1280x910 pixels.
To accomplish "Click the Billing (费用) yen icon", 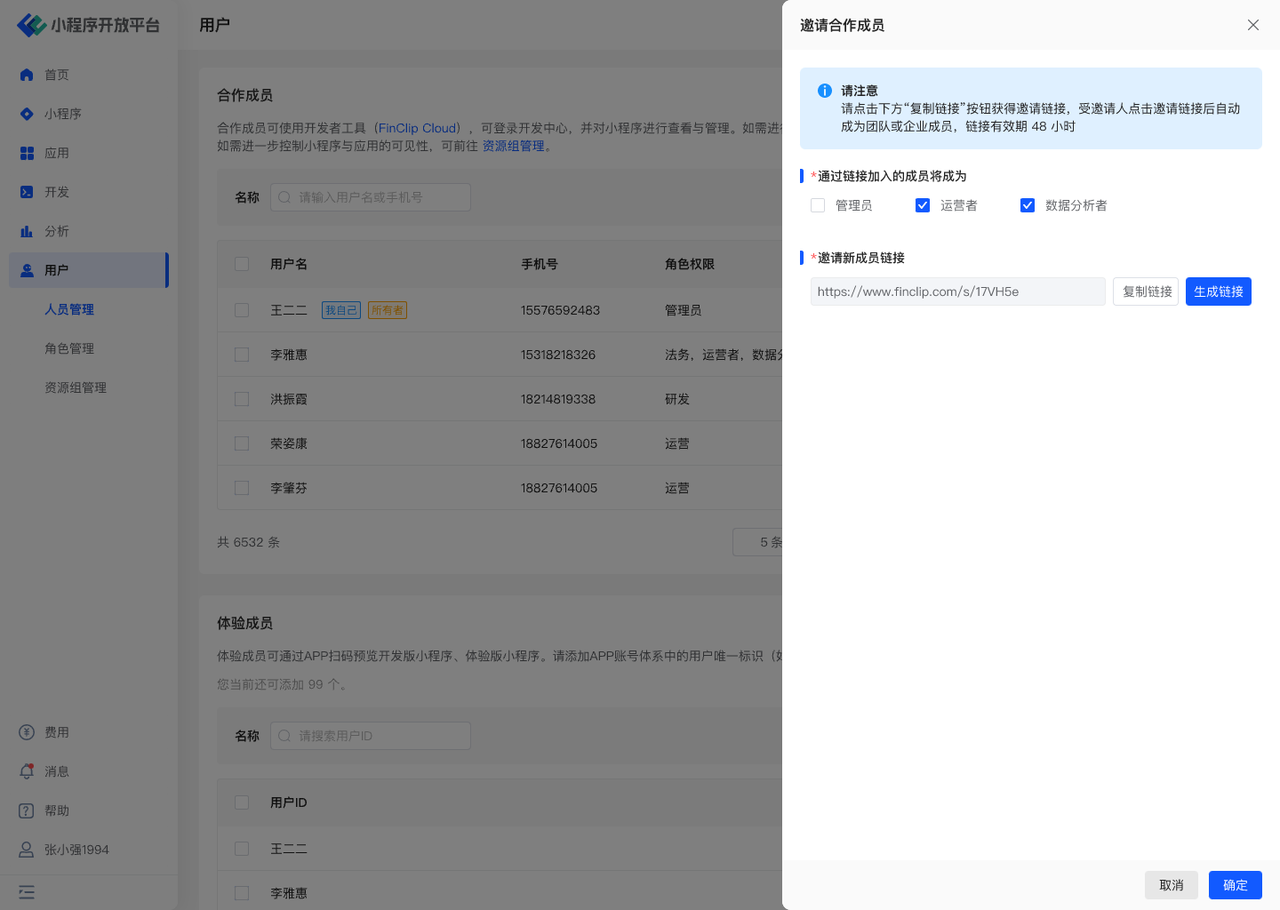I will [27, 733].
